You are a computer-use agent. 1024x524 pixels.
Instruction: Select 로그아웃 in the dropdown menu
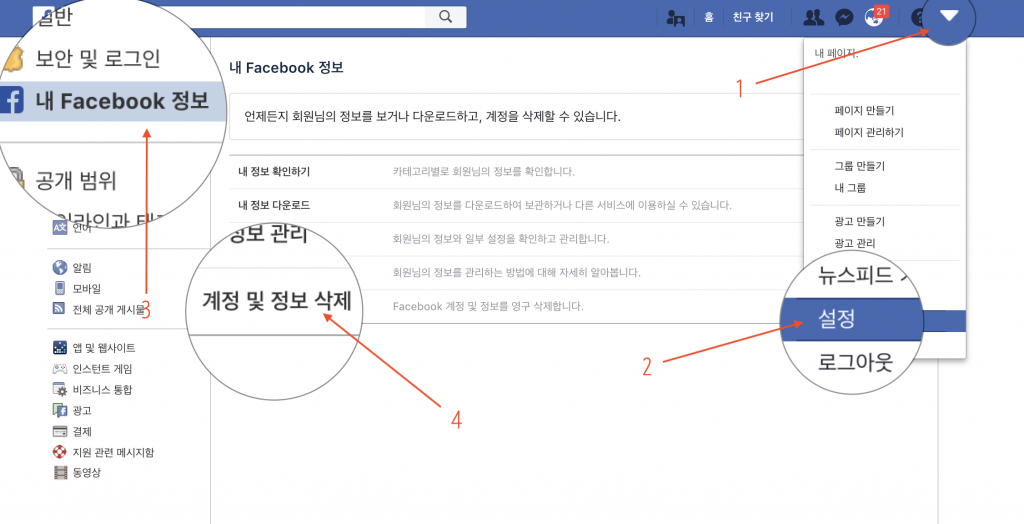coord(855,361)
